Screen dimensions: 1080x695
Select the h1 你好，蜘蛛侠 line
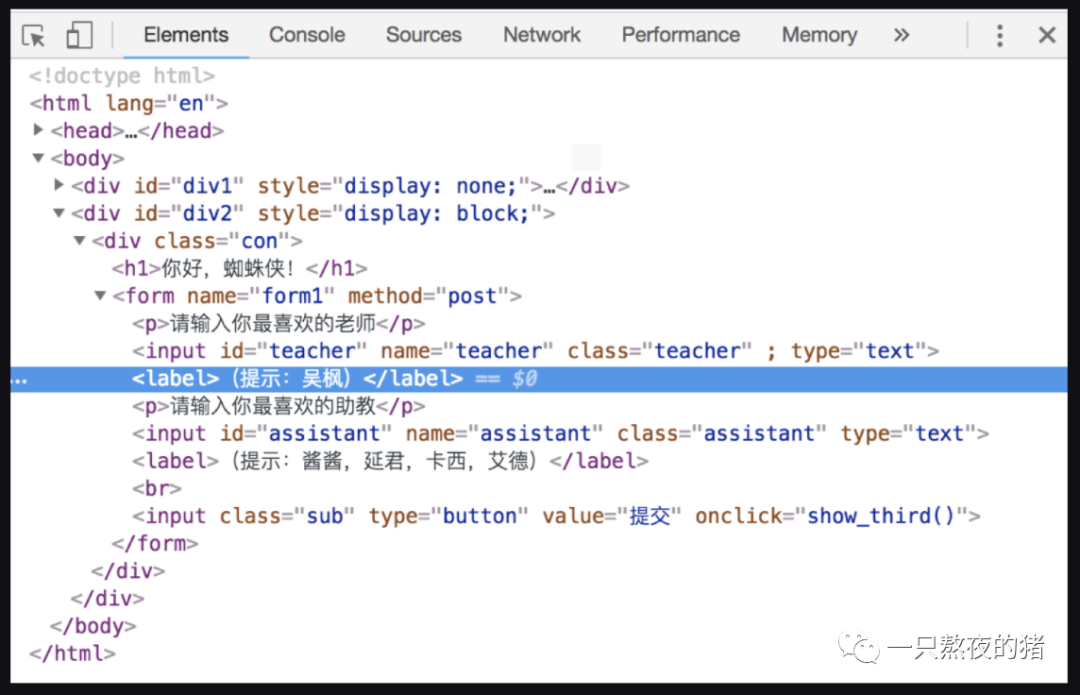(240, 268)
